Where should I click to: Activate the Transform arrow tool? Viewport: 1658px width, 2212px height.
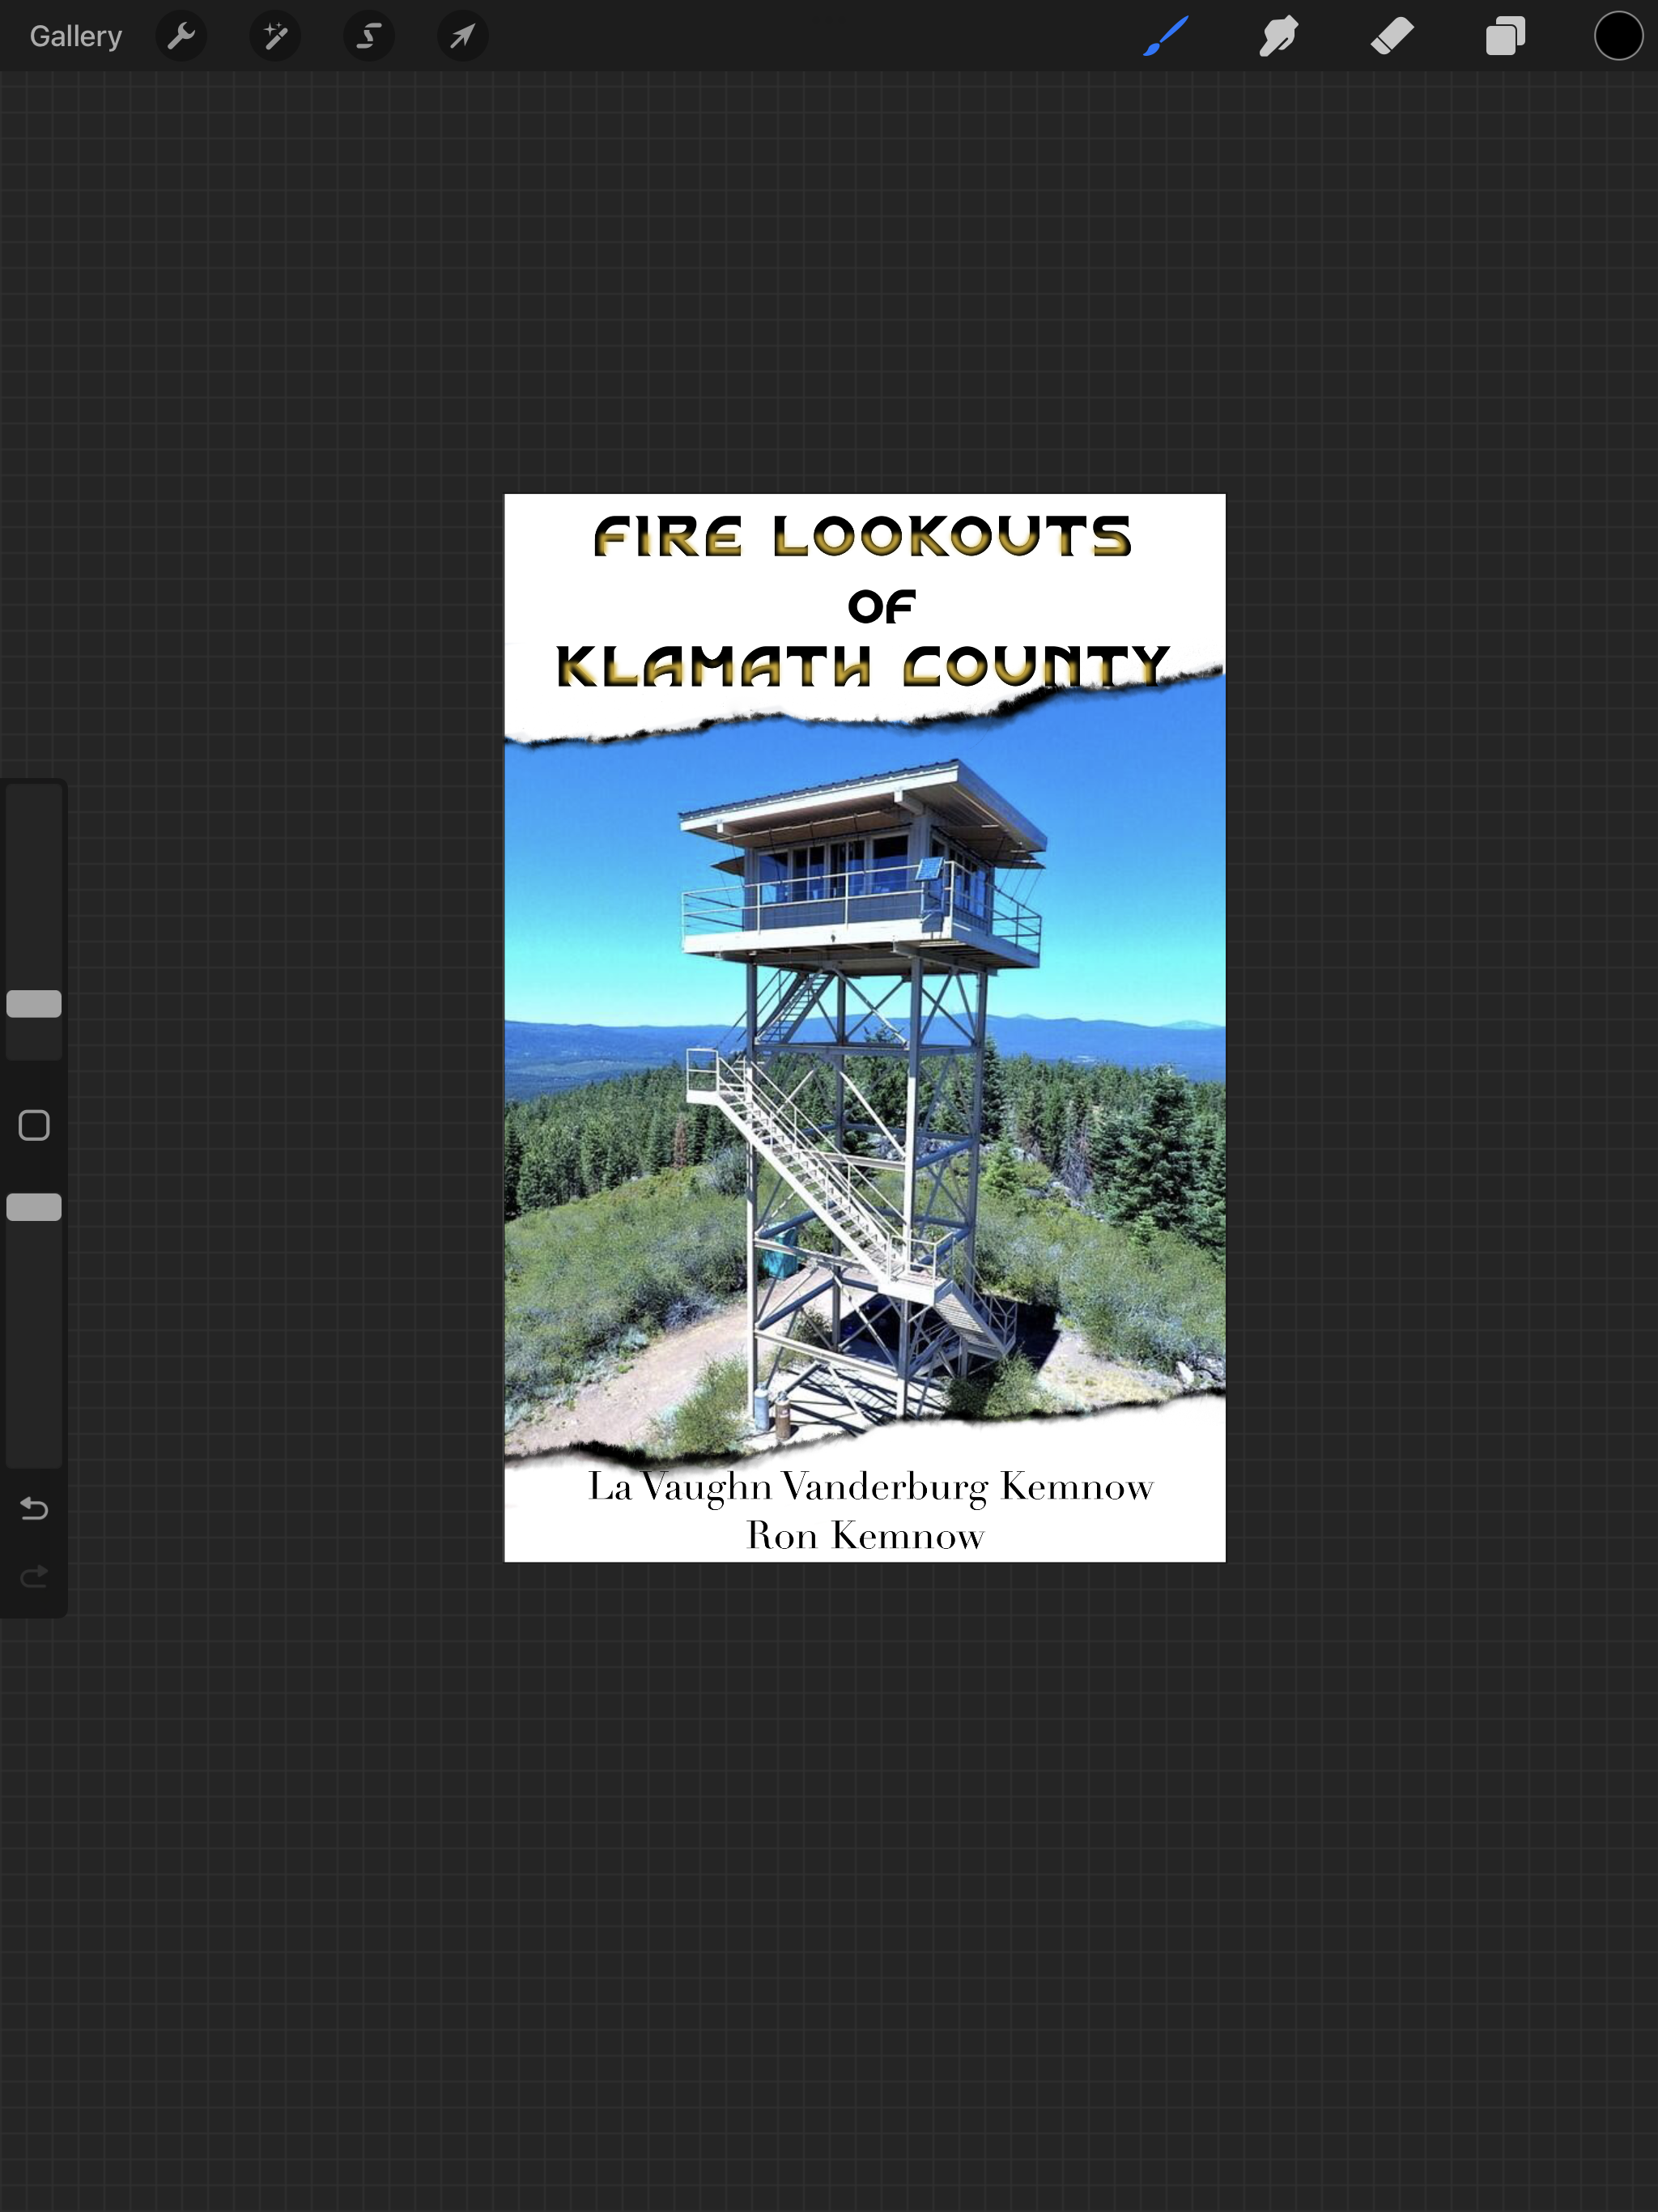tap(462, 37)
